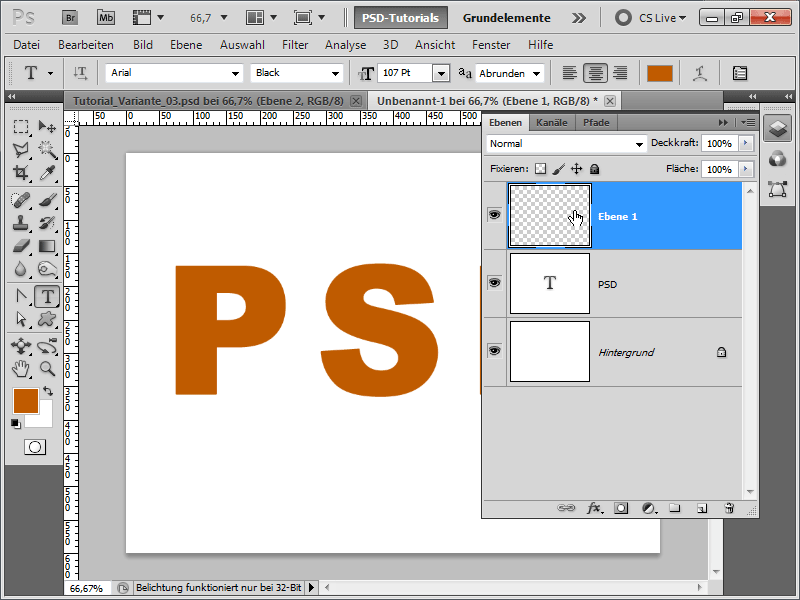Select the Eyedropper tool in toolbox

tap(46, 174)
